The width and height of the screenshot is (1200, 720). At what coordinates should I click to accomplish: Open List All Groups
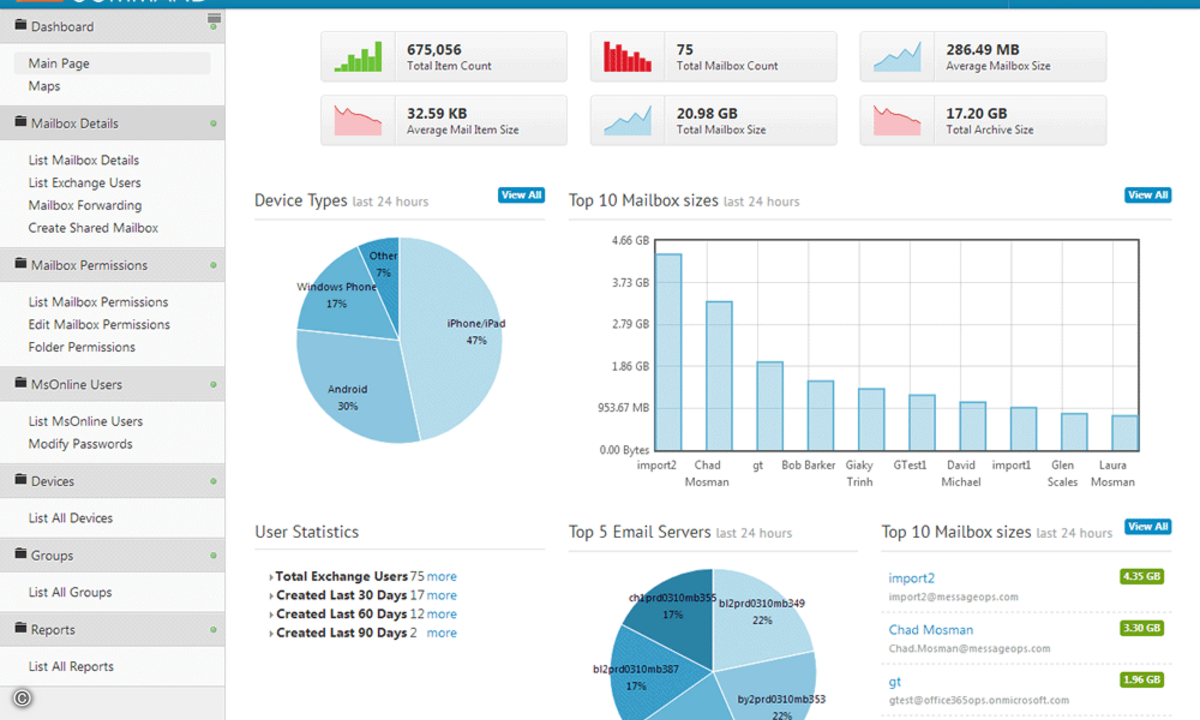click(70, 592)
